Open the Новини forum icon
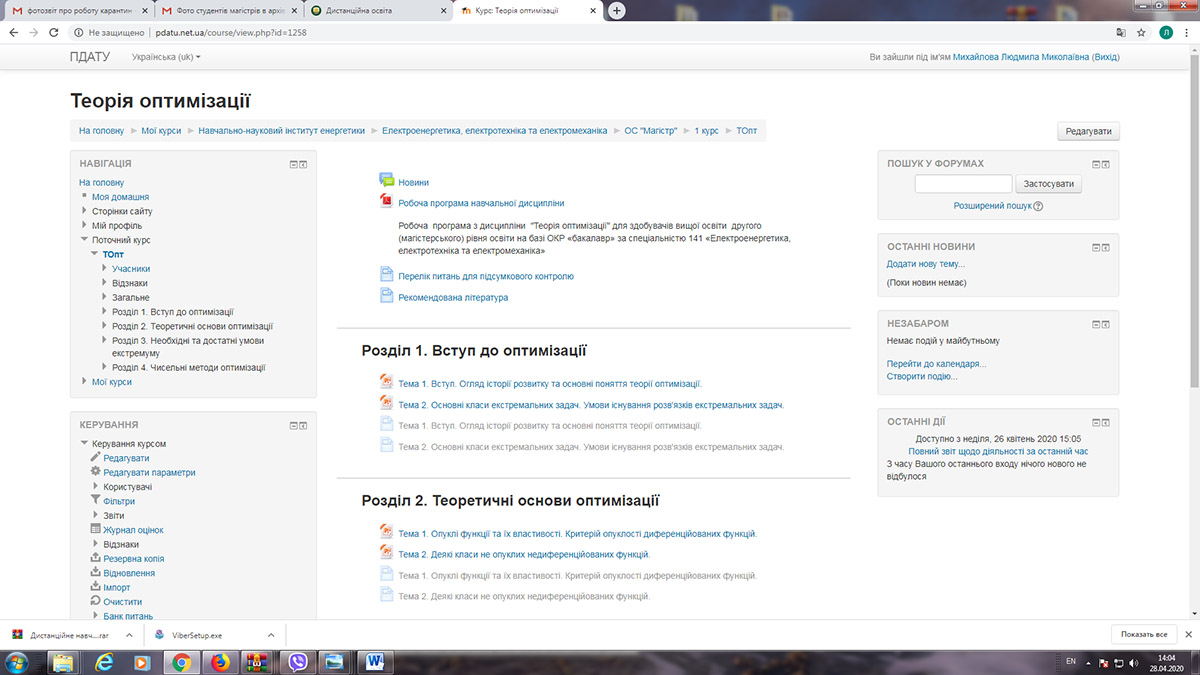 [x=387, y=181]
